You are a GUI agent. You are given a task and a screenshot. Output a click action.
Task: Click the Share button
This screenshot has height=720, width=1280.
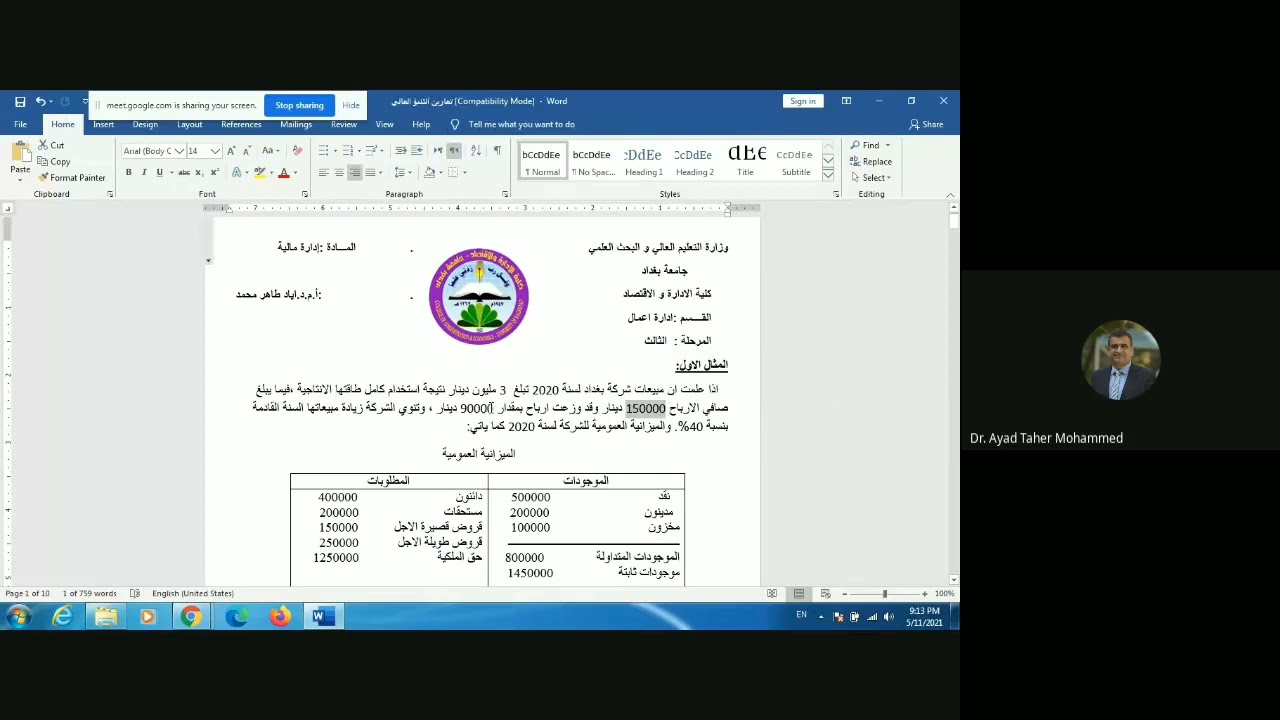(x=926, y=125)
